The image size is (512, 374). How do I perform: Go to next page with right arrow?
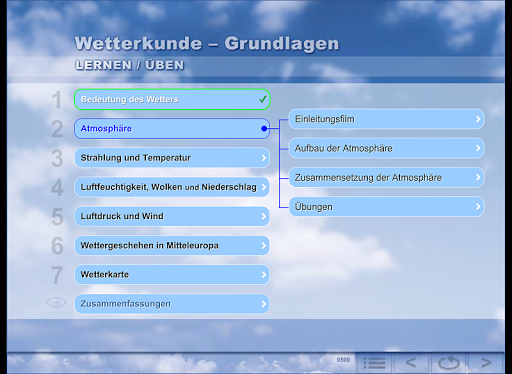point(486,363)
